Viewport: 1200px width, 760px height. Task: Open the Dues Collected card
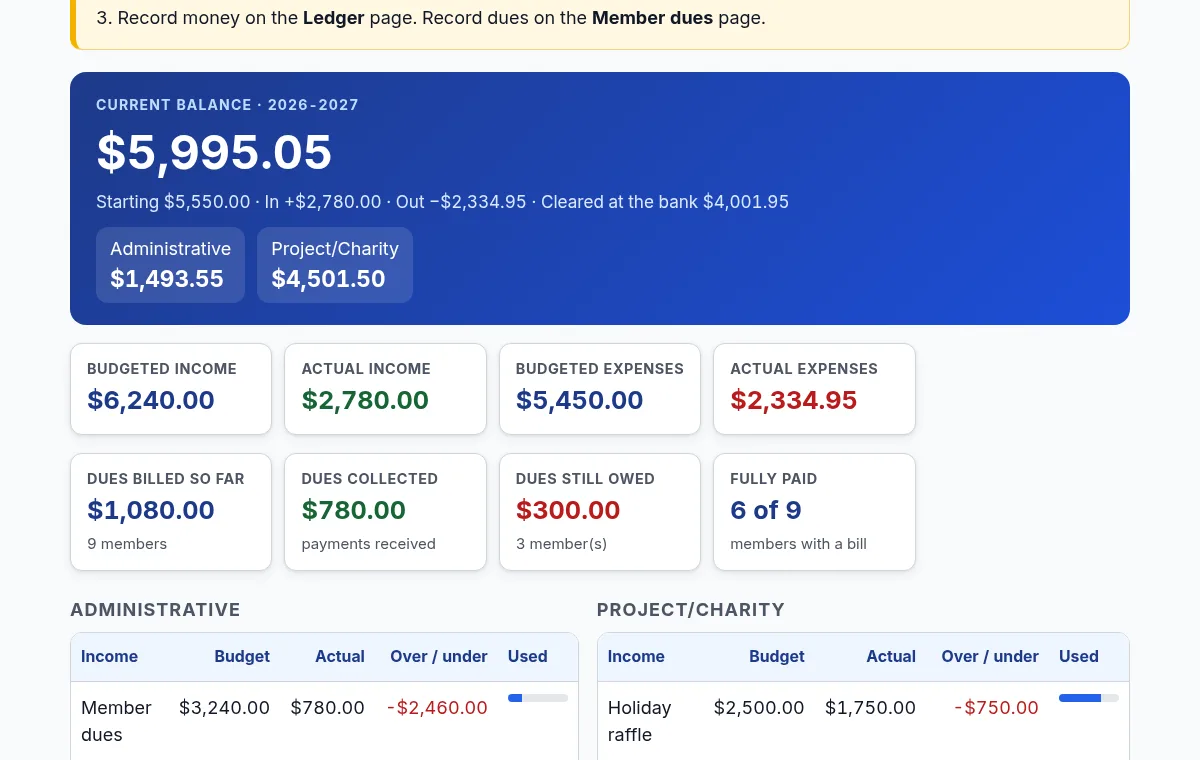tap(385, 512)
